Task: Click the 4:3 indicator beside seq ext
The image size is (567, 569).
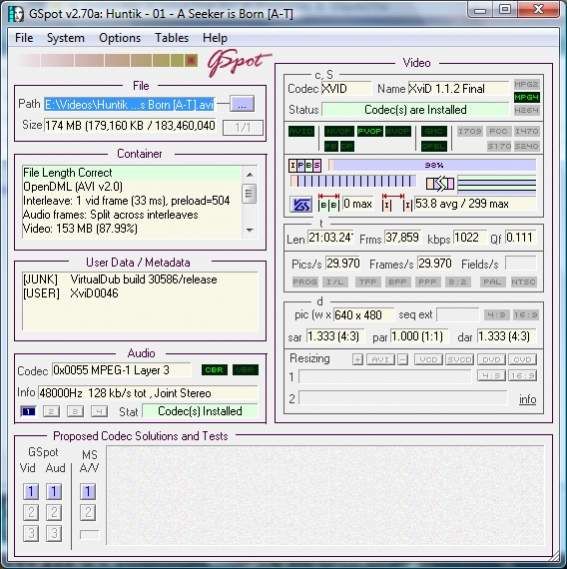Action: (496, 315)
